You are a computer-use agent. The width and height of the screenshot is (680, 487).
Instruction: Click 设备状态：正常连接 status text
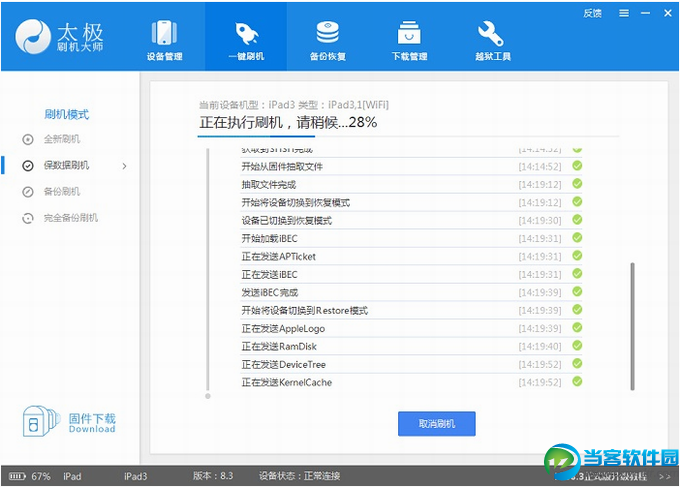299,476
